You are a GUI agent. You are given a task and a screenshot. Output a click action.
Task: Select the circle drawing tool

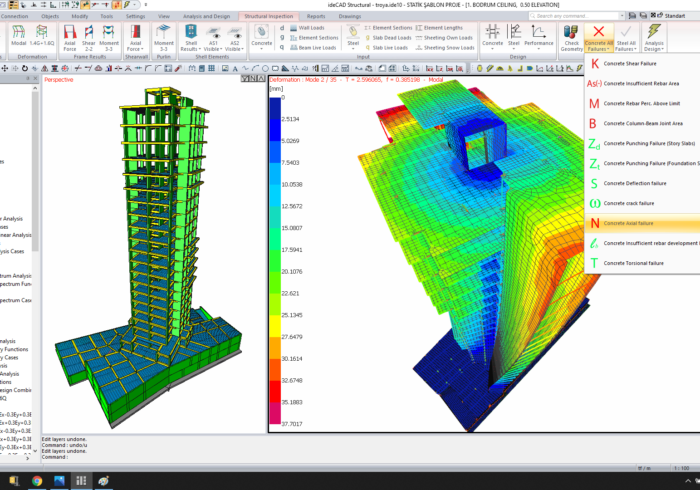click(265, 68)
